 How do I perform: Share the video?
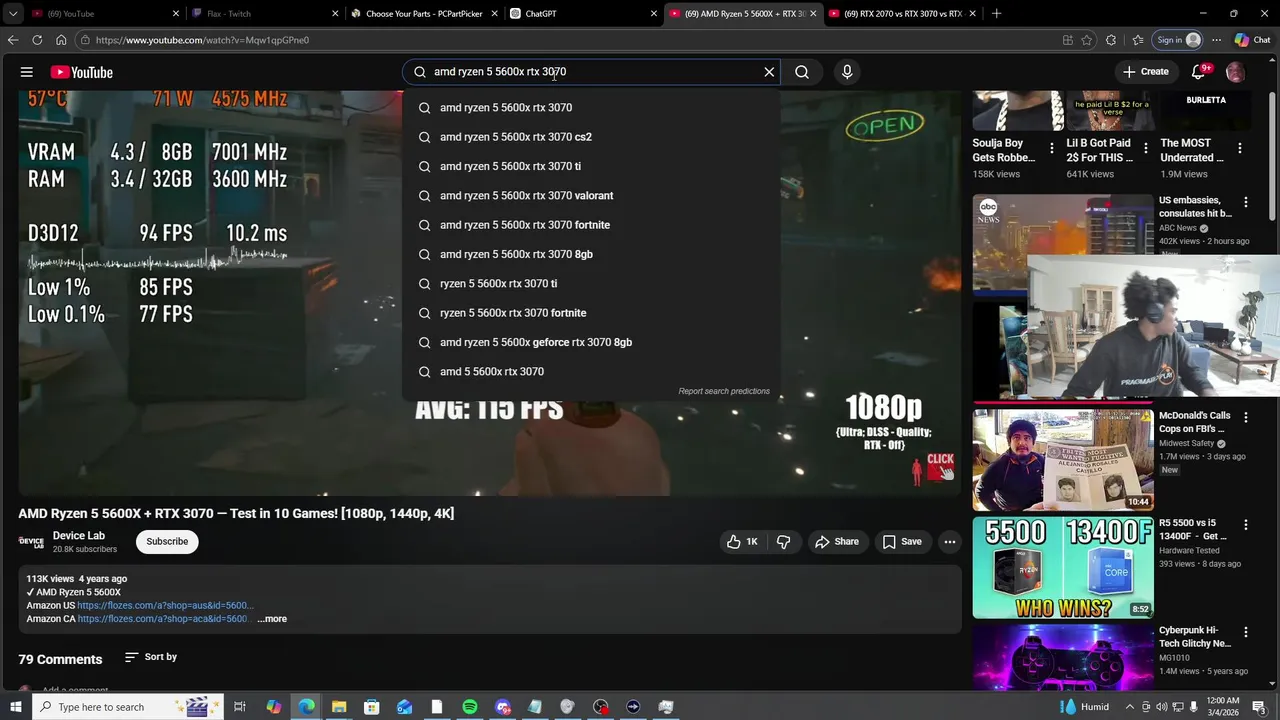[837, 541]
